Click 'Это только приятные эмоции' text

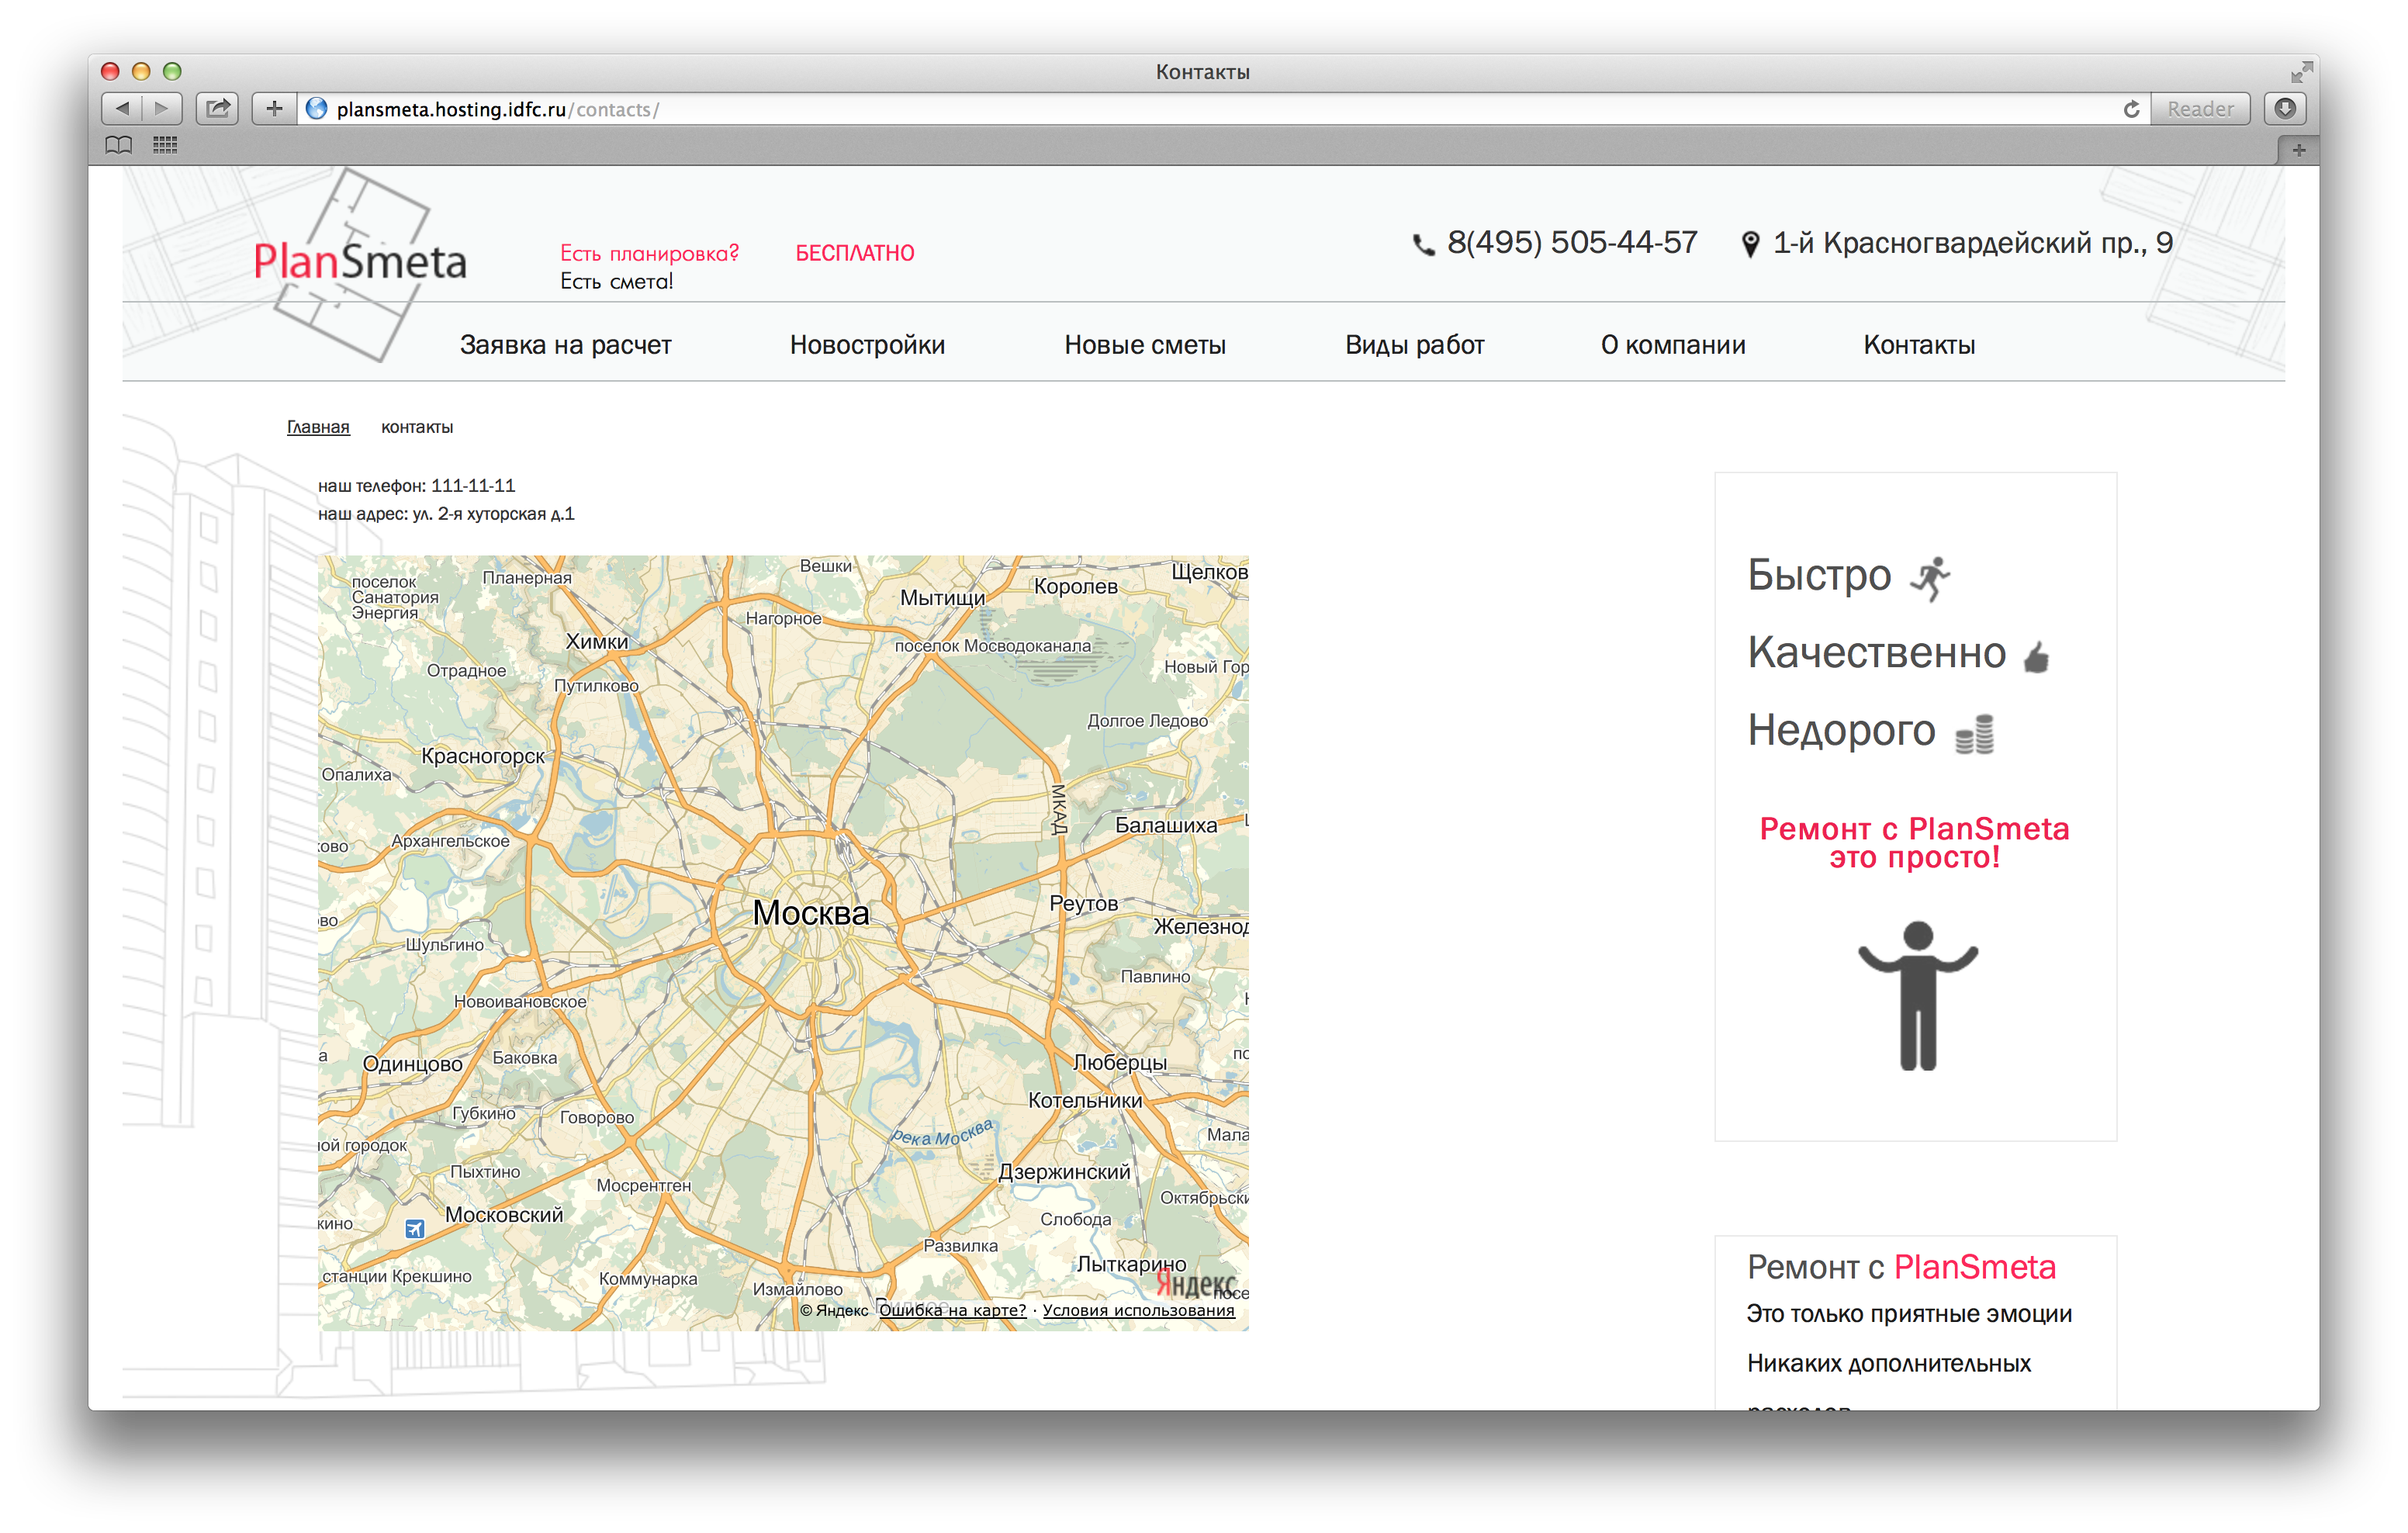click(x=1909, y=1314)
